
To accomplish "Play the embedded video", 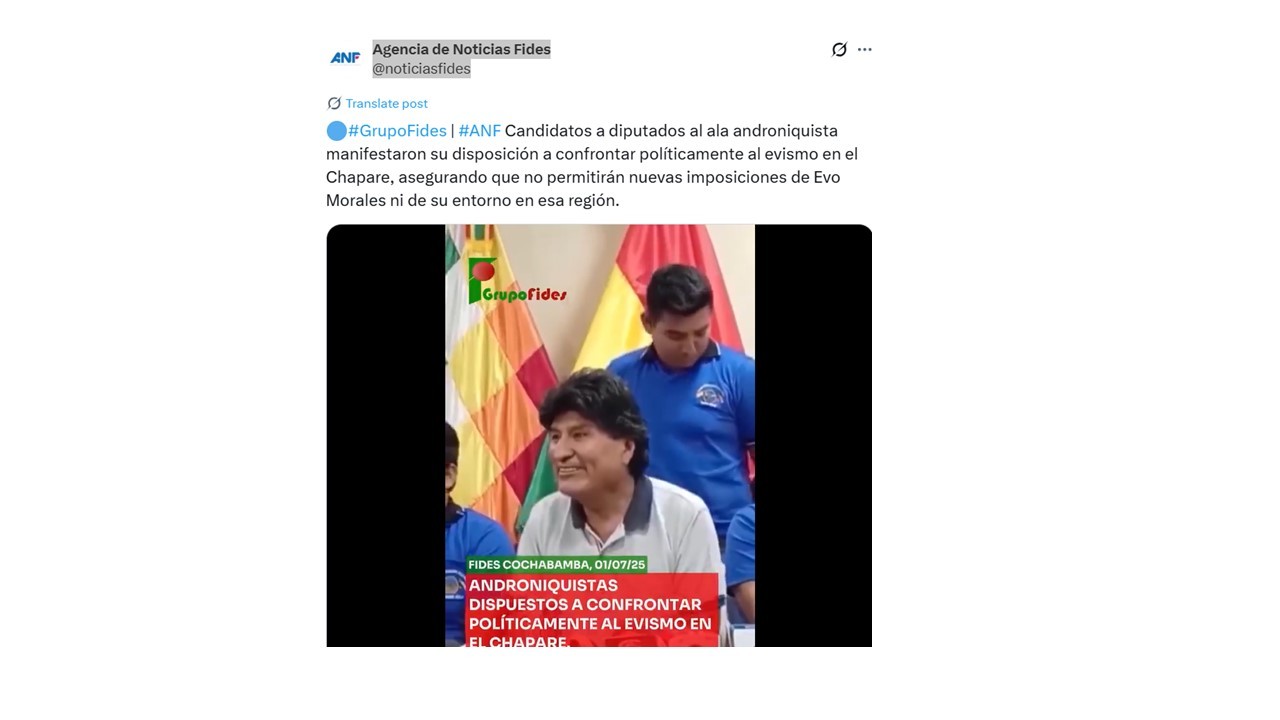I will point(599,435).
